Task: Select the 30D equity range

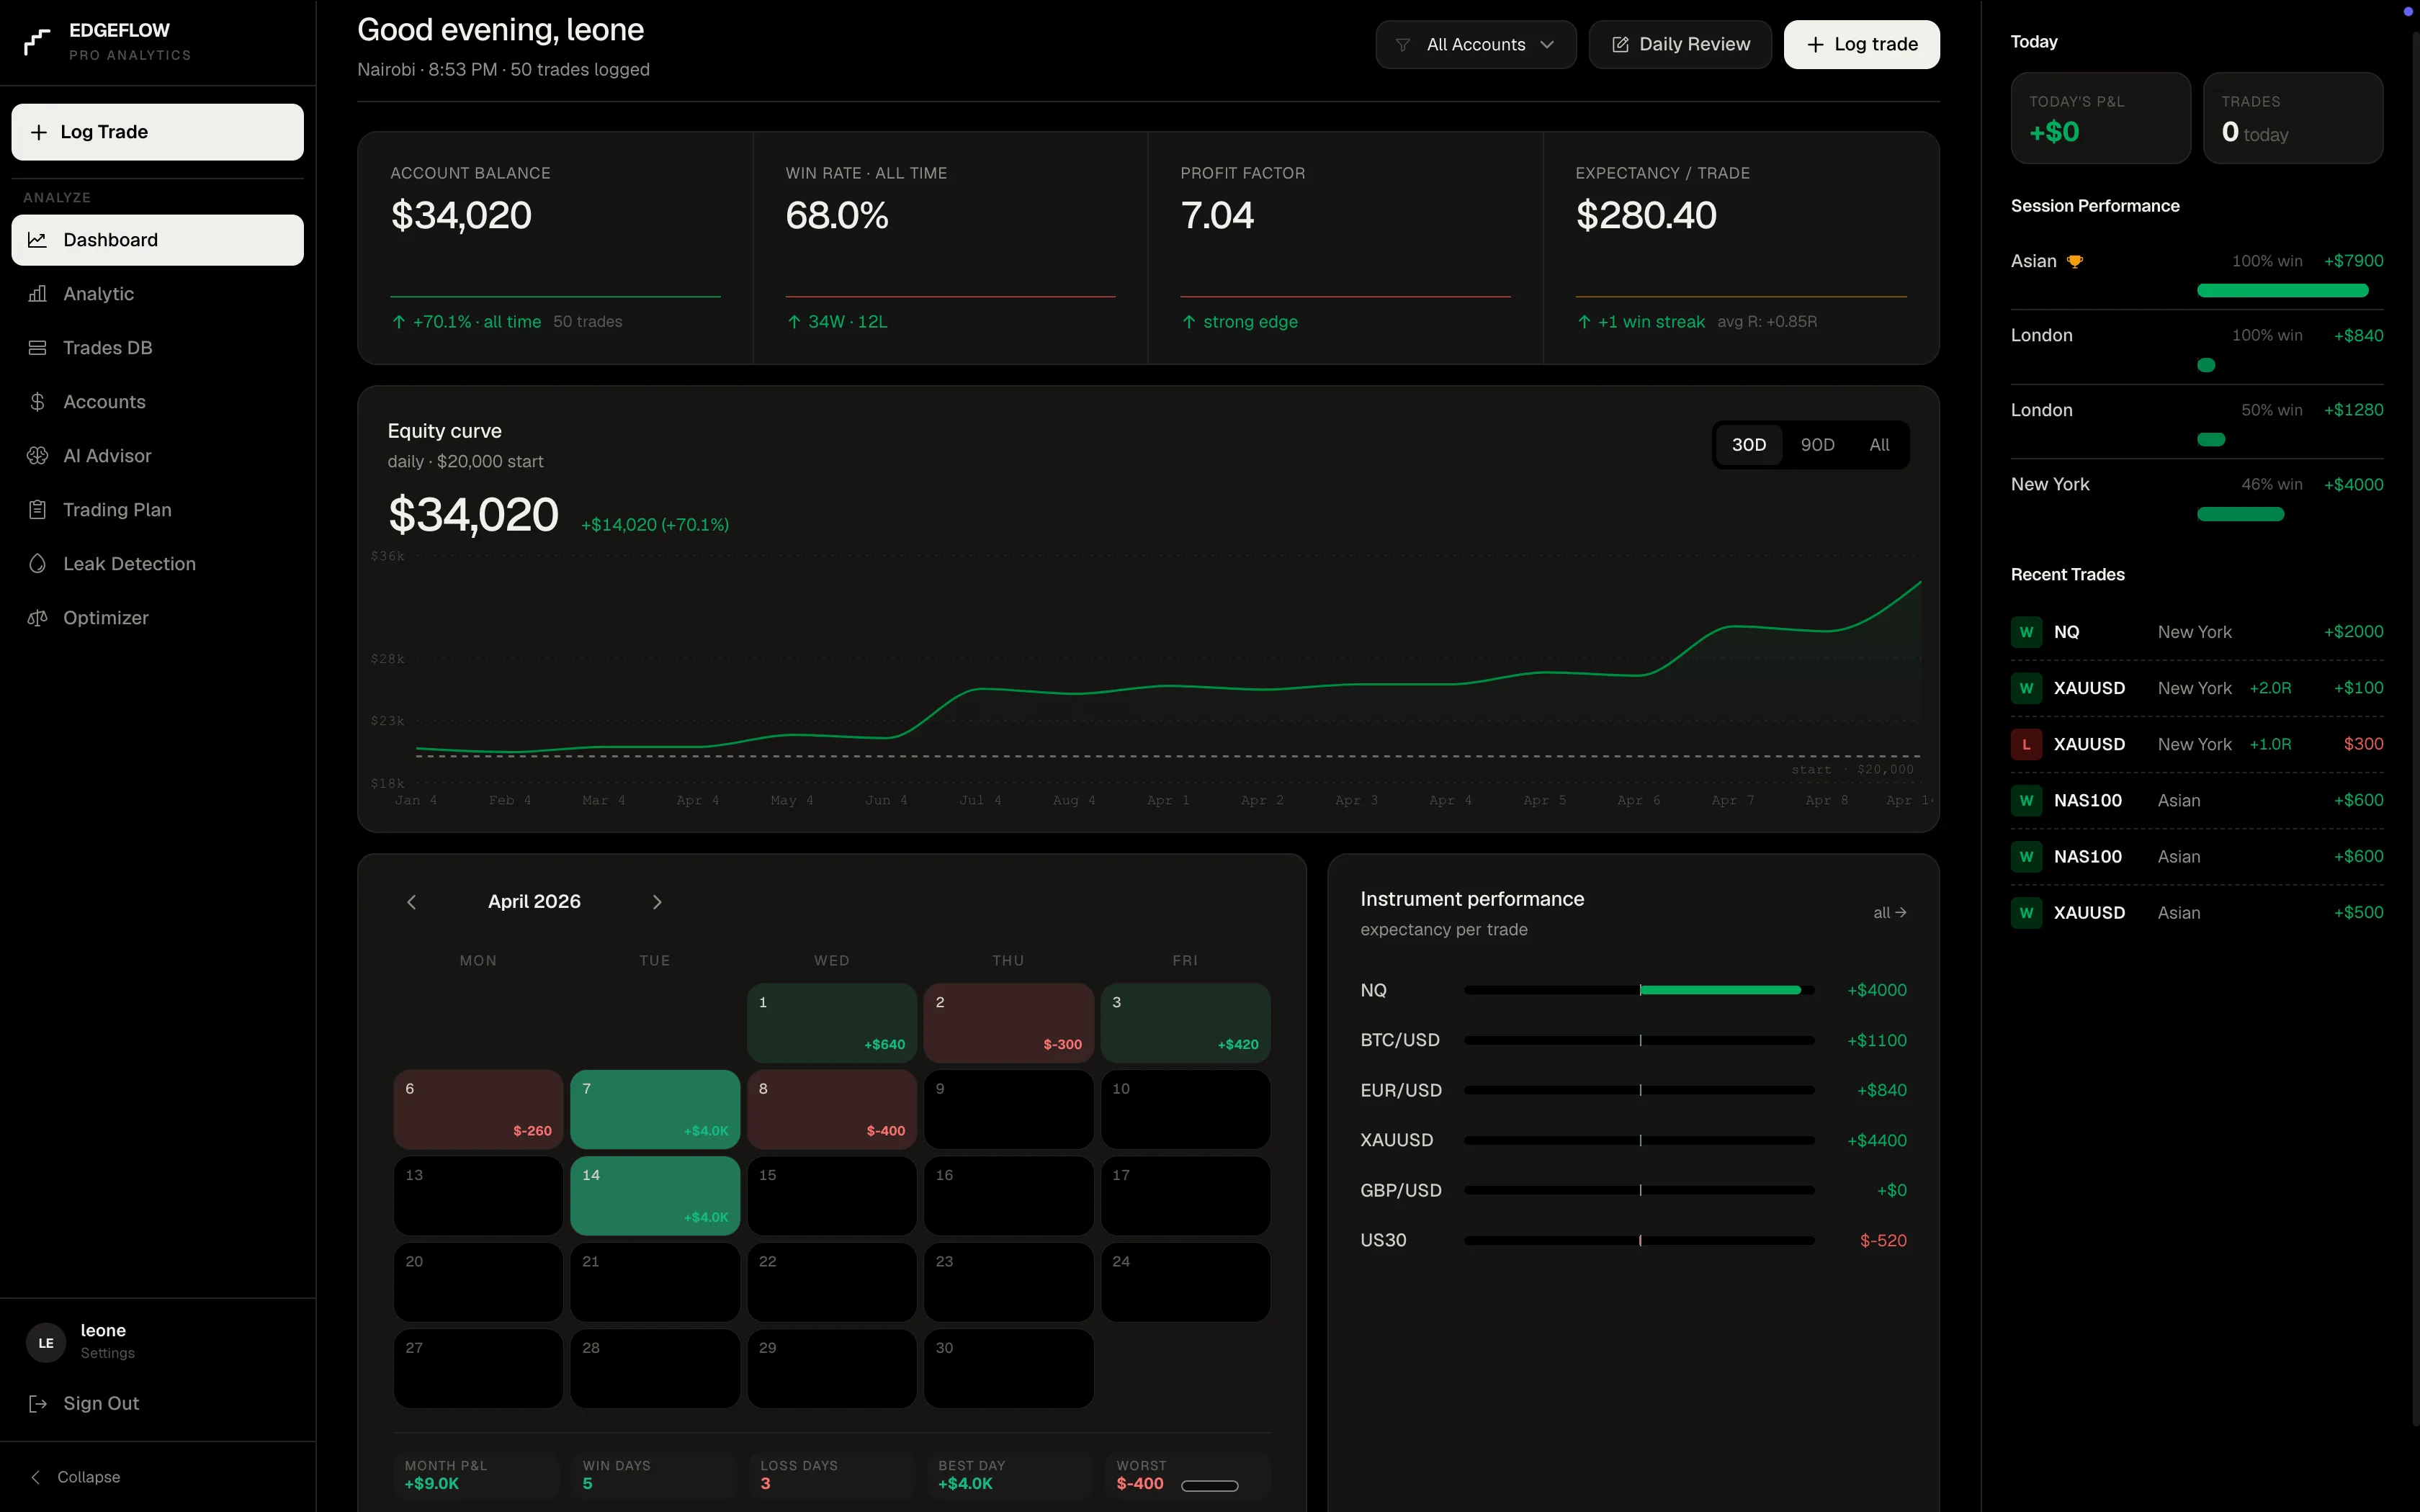Action: point(1749,445)
